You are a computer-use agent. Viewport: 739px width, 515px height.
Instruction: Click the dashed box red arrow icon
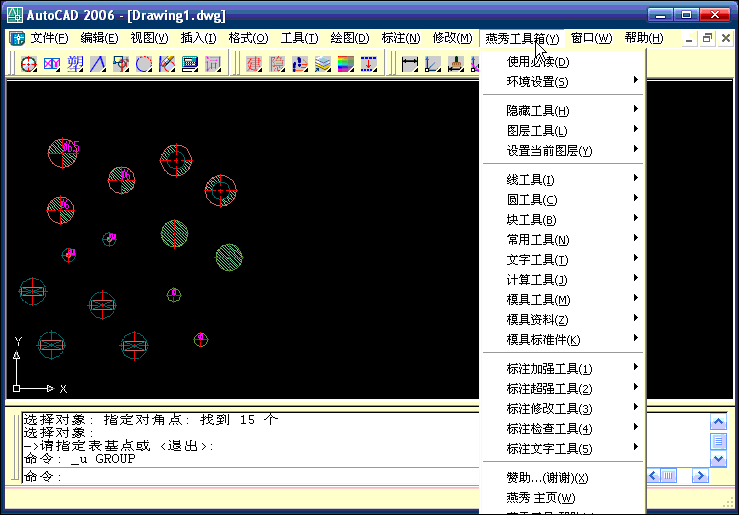(x=369, y=64)
